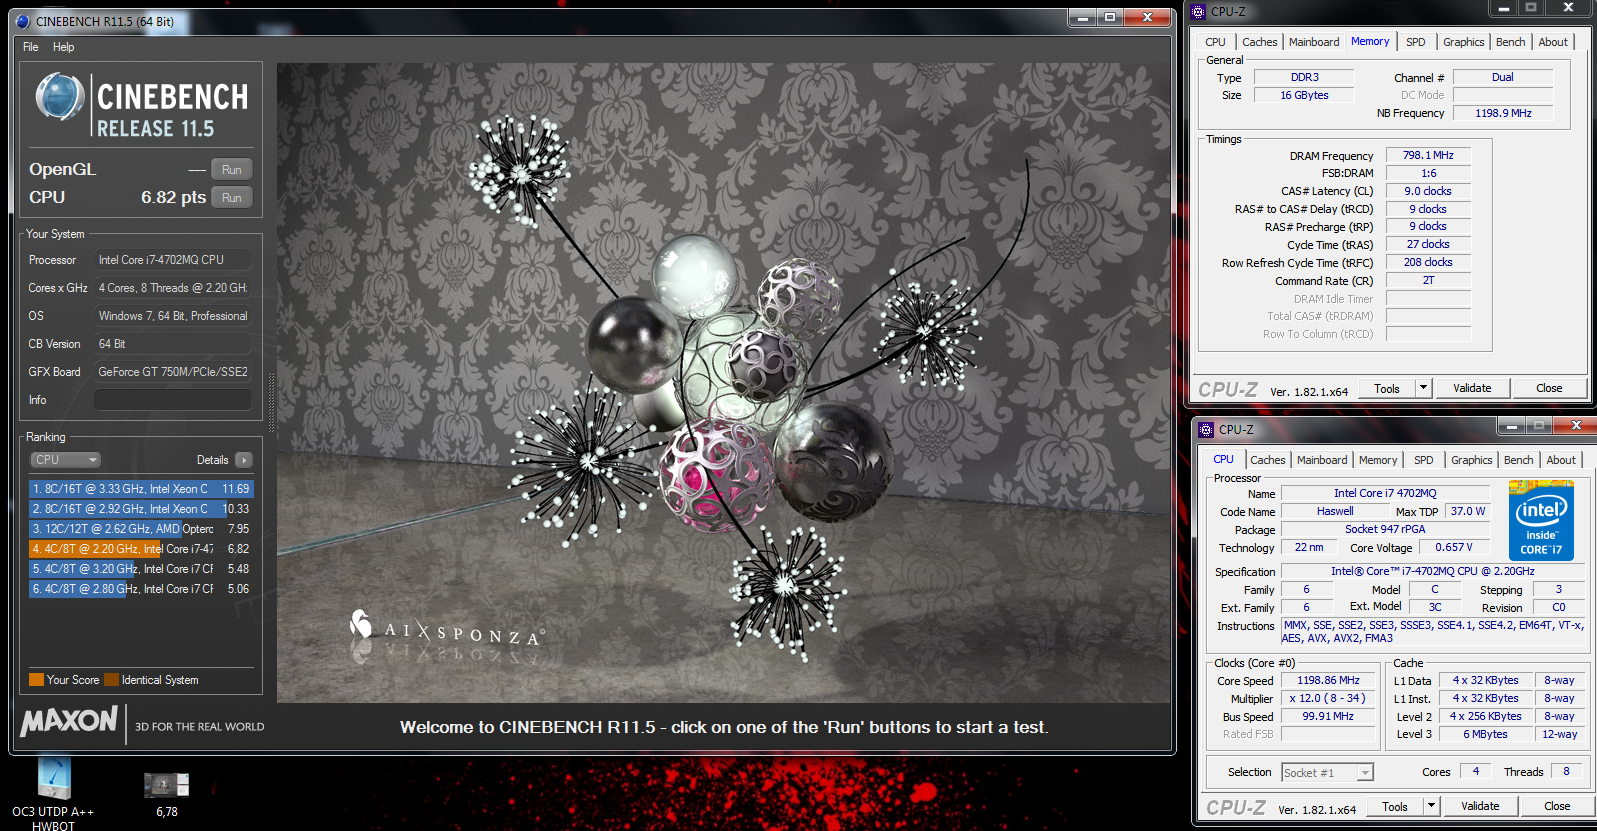Open the About tab in top CPU-Z window
1597x831 pixels.
click(1553, 42)
